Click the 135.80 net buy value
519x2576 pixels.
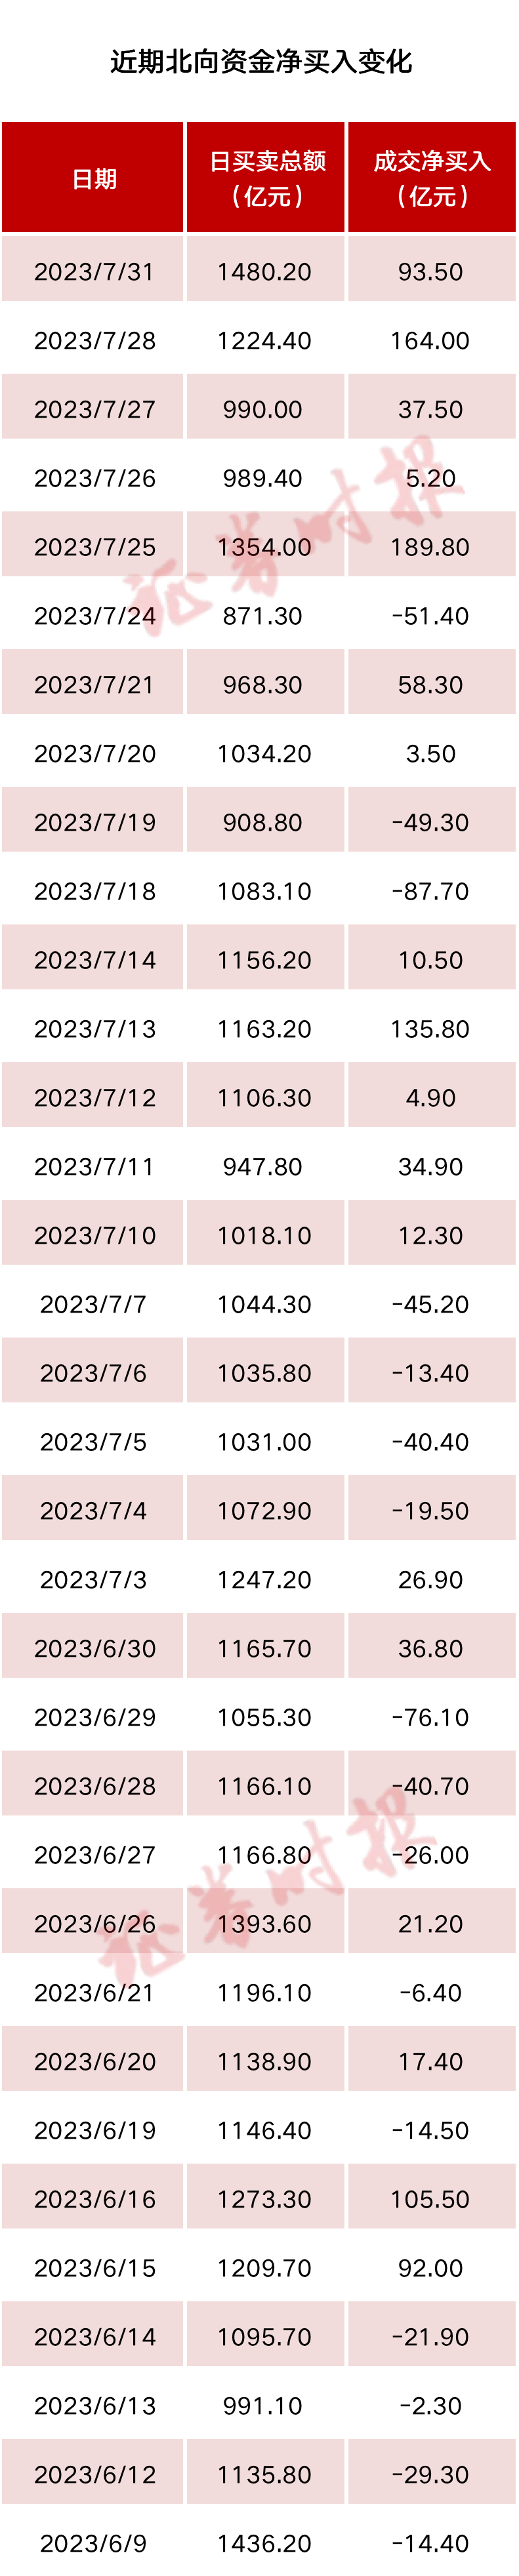[430, 1029]
